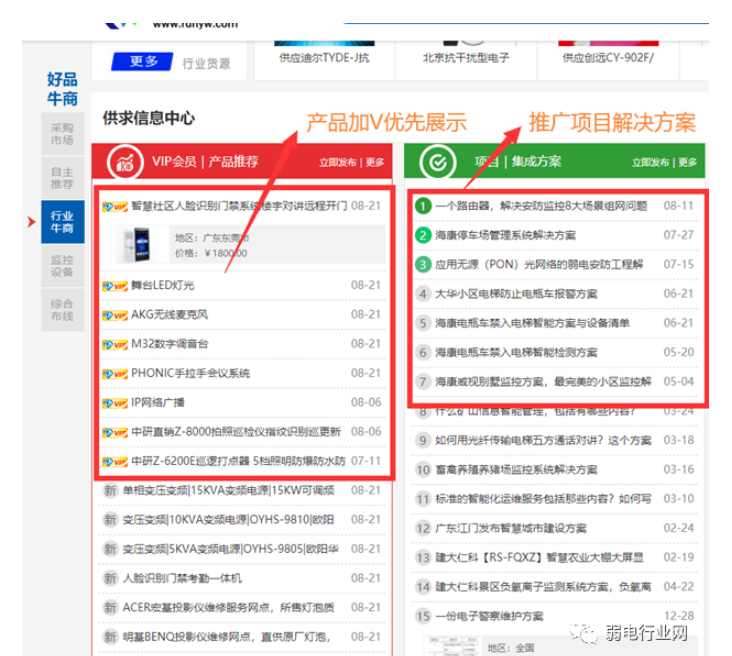Open the M32数字调音台 listing
The width and height of the screenshot is (732, 656).
[170, 344]
